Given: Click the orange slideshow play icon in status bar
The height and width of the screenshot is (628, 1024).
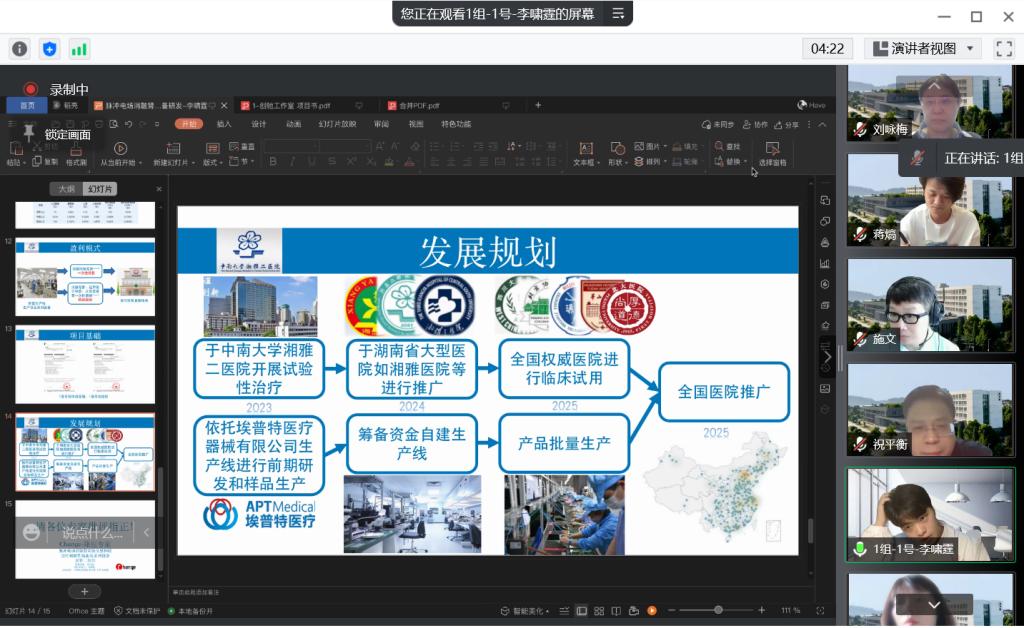Looking at the screenshot, I should 652,610.
